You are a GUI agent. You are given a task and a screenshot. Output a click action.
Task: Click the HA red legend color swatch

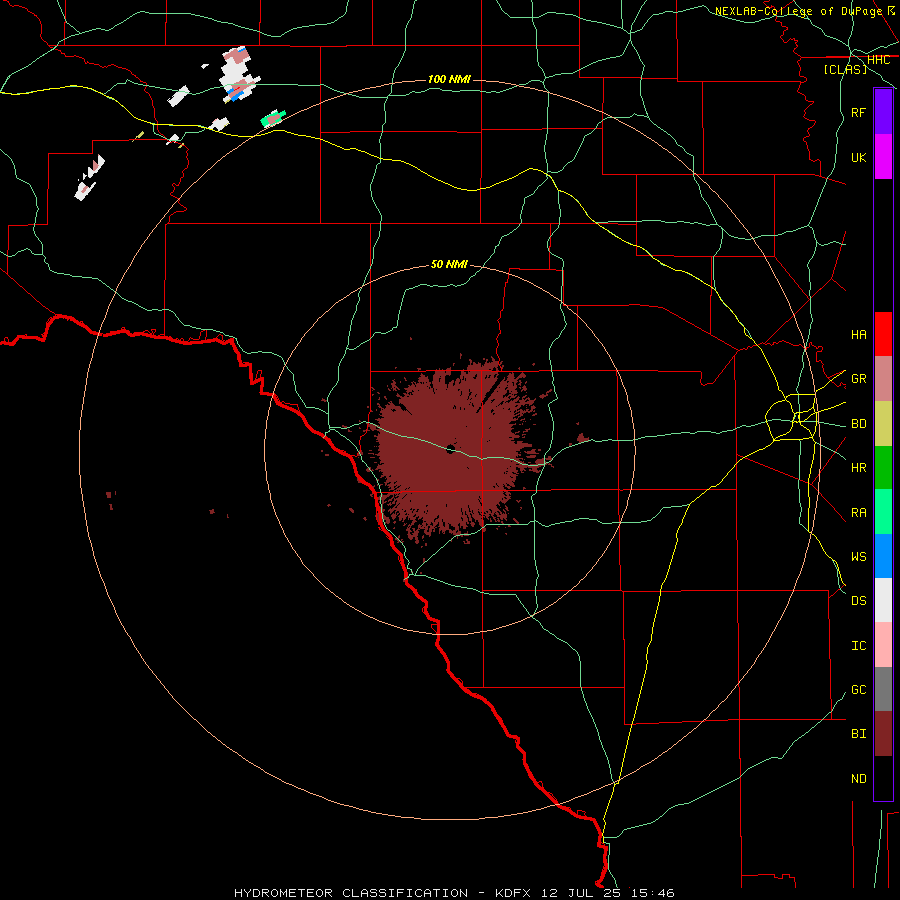(883, 334)
